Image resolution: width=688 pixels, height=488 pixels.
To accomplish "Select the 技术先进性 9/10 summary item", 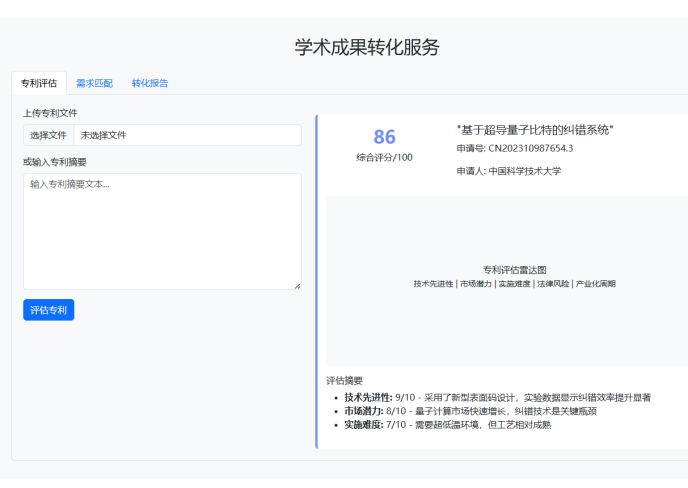I will click(x=498, y=398).
